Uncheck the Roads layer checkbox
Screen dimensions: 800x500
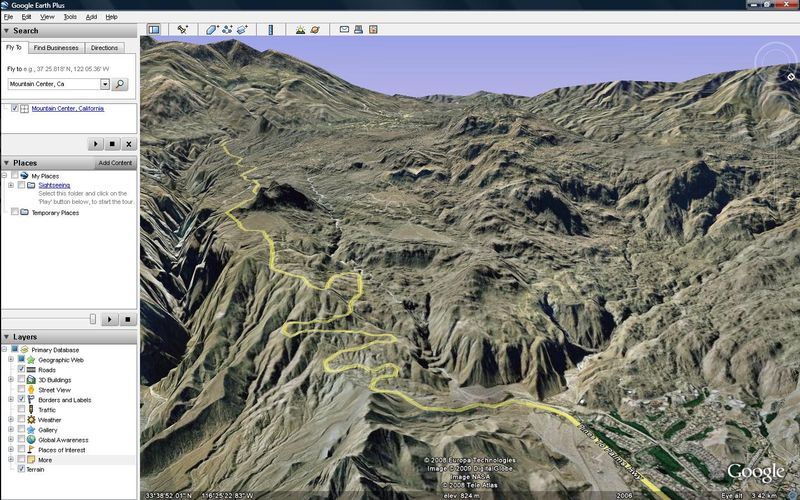tap(21, 369)
